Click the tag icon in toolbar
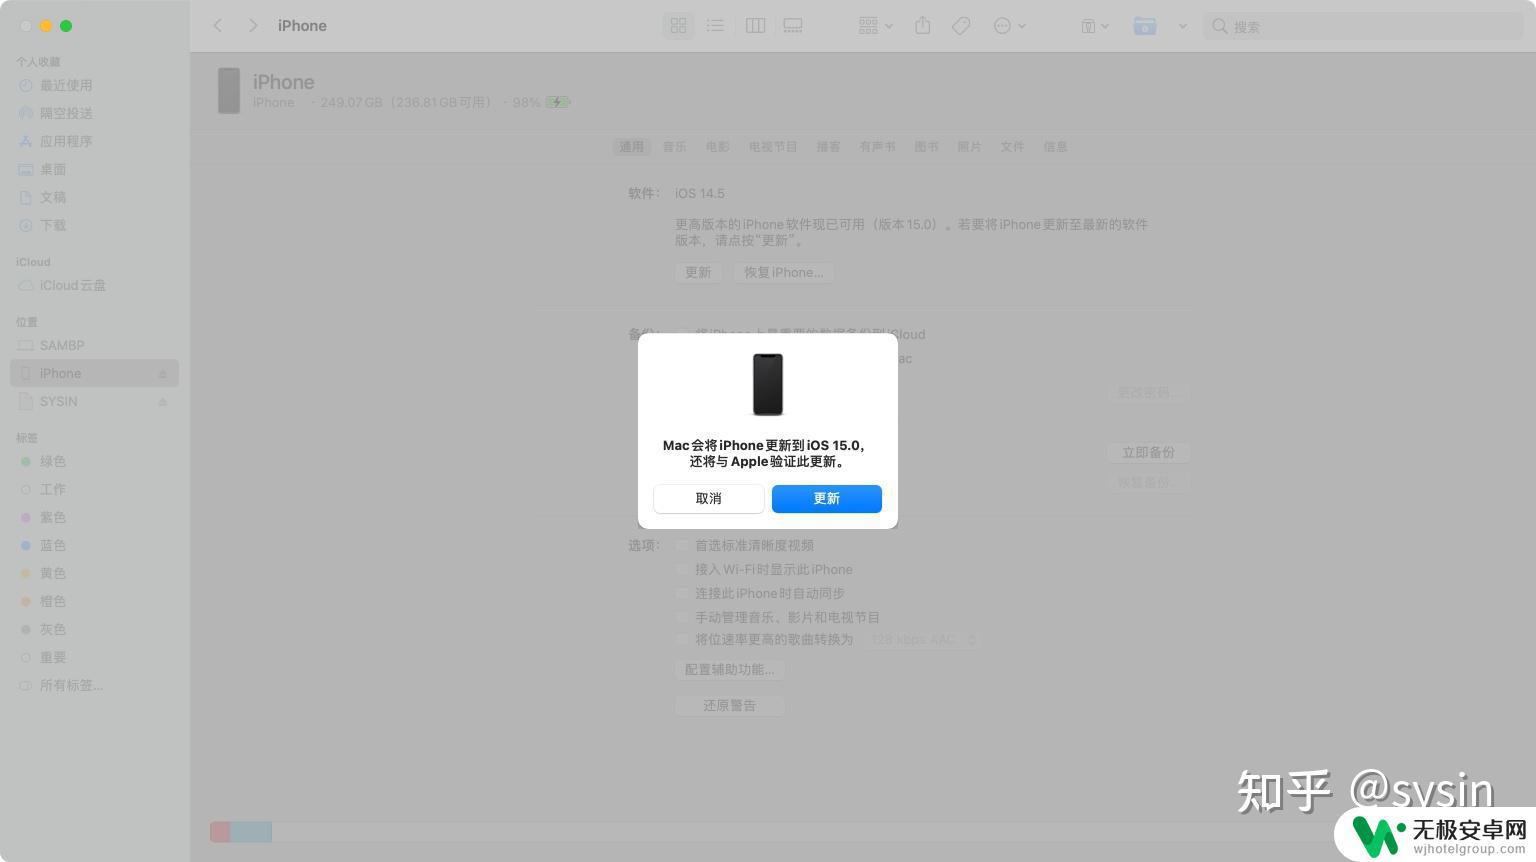1536x862 pixels. [961, 26]
